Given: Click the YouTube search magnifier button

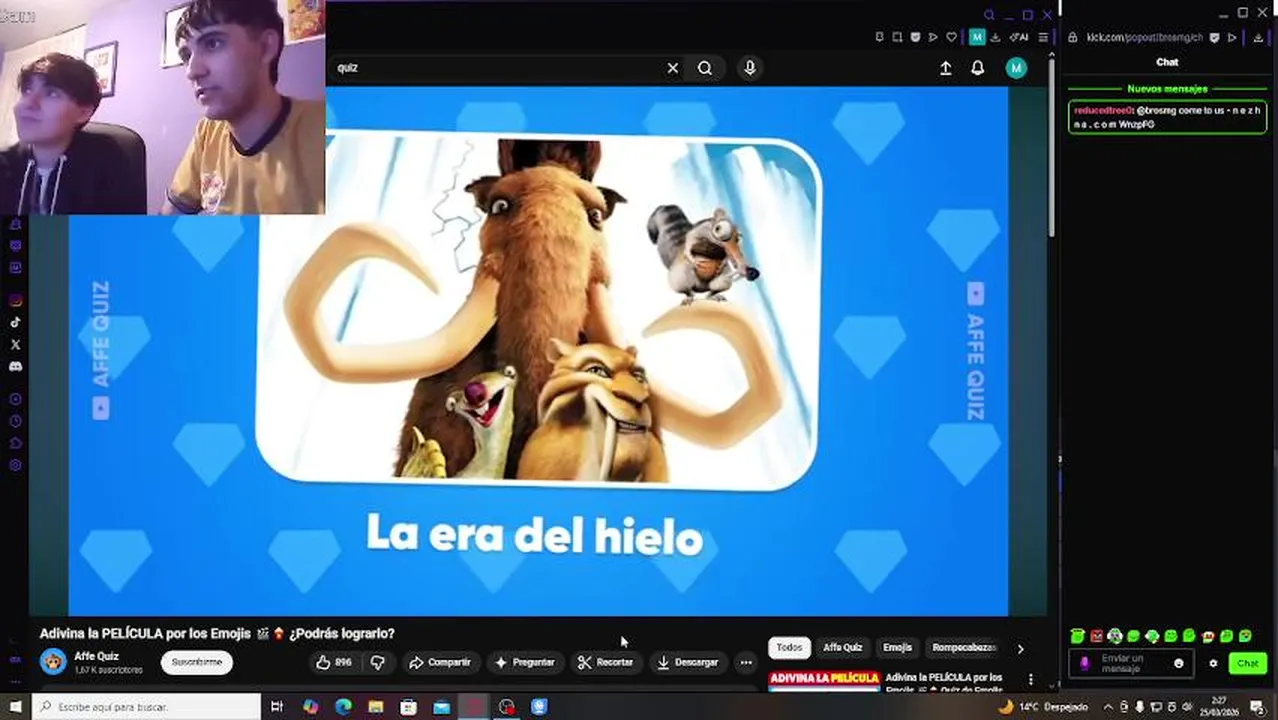Looking at the screenshot, I should (x=705, y=68).
